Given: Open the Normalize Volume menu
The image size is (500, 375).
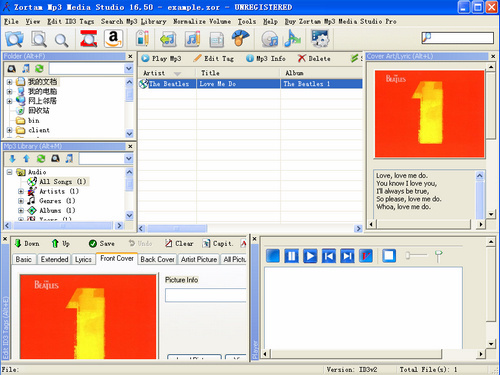Looking at the screenshot, I should (x=202, y=21).
